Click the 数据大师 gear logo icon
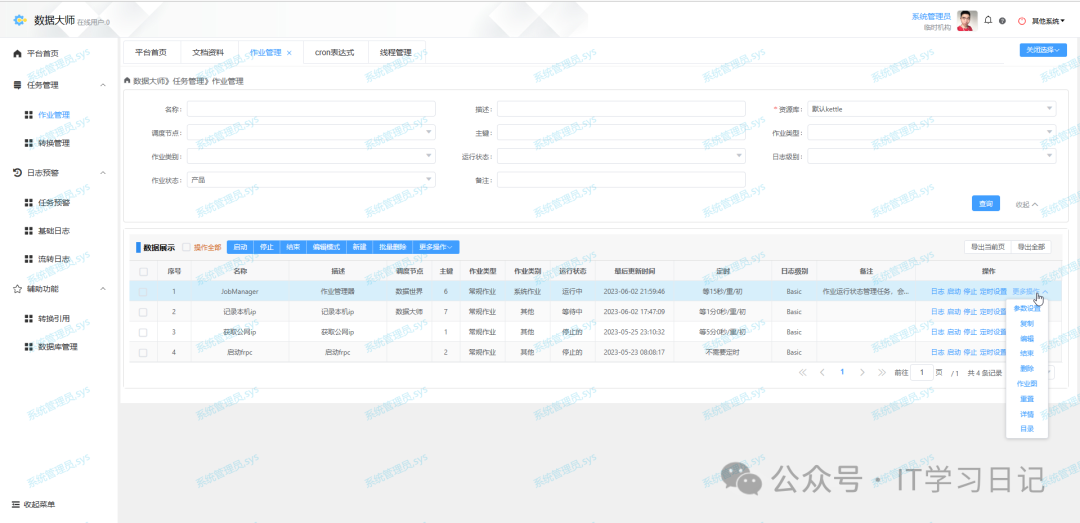Image resolution: width=1080 pixels, height=523 pixels. click(19, 21)
